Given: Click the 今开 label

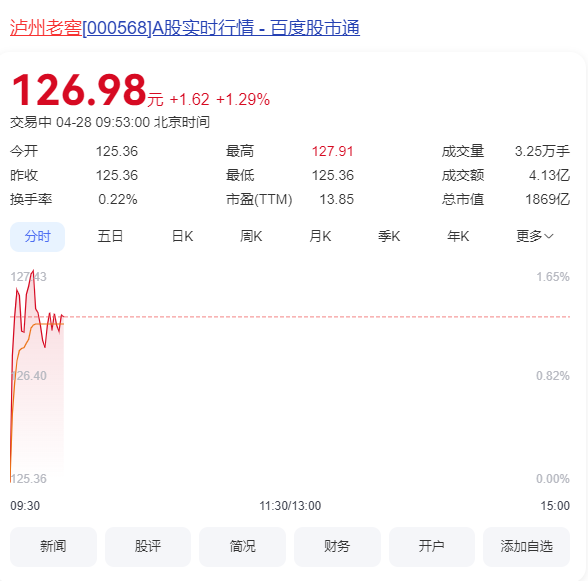Looking at the screenshot, I should (24, 152).
